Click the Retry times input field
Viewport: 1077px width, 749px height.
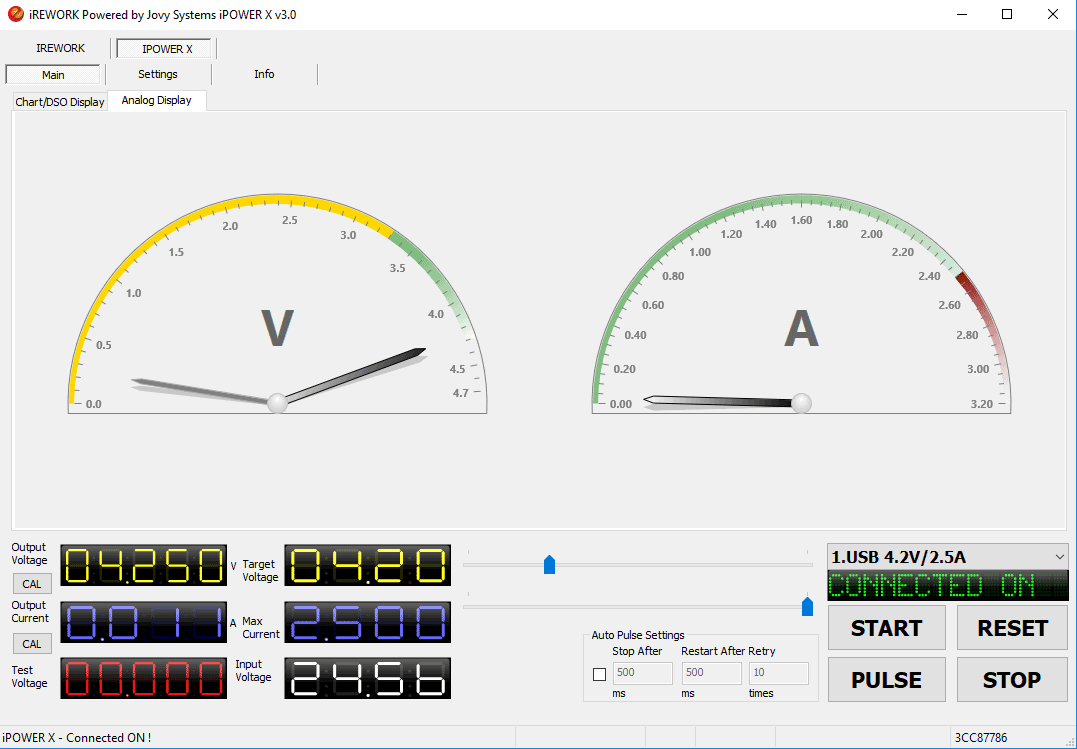click(x=778, y=673)
